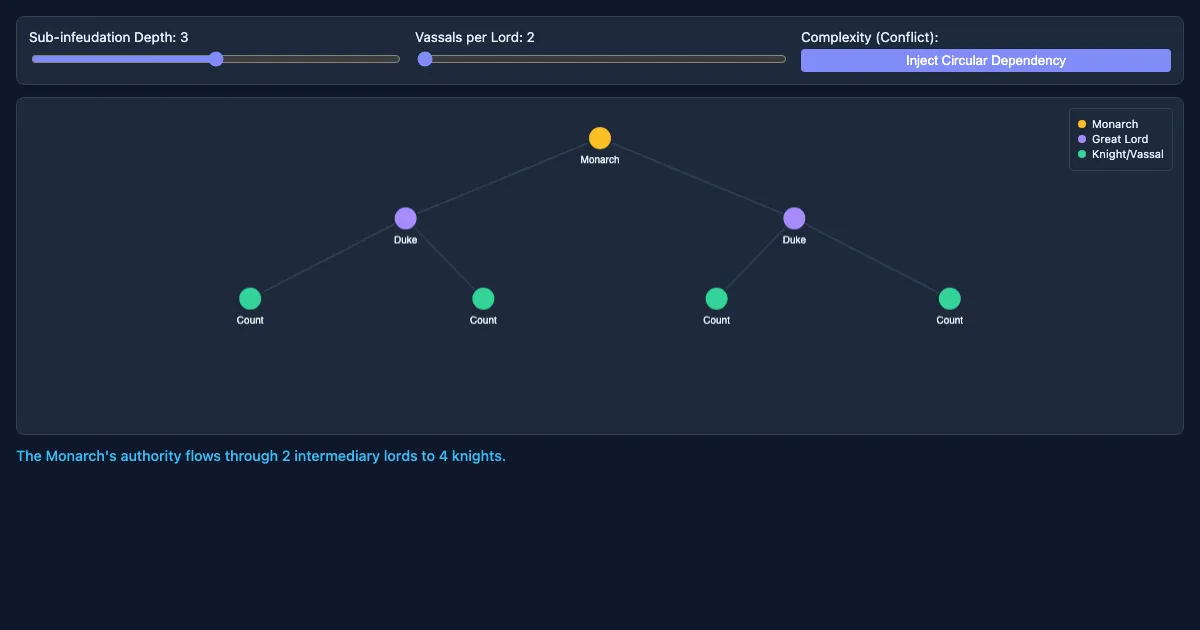Select the right Duke node
This screenshot has height=630, width=1200.
point(794,218)
